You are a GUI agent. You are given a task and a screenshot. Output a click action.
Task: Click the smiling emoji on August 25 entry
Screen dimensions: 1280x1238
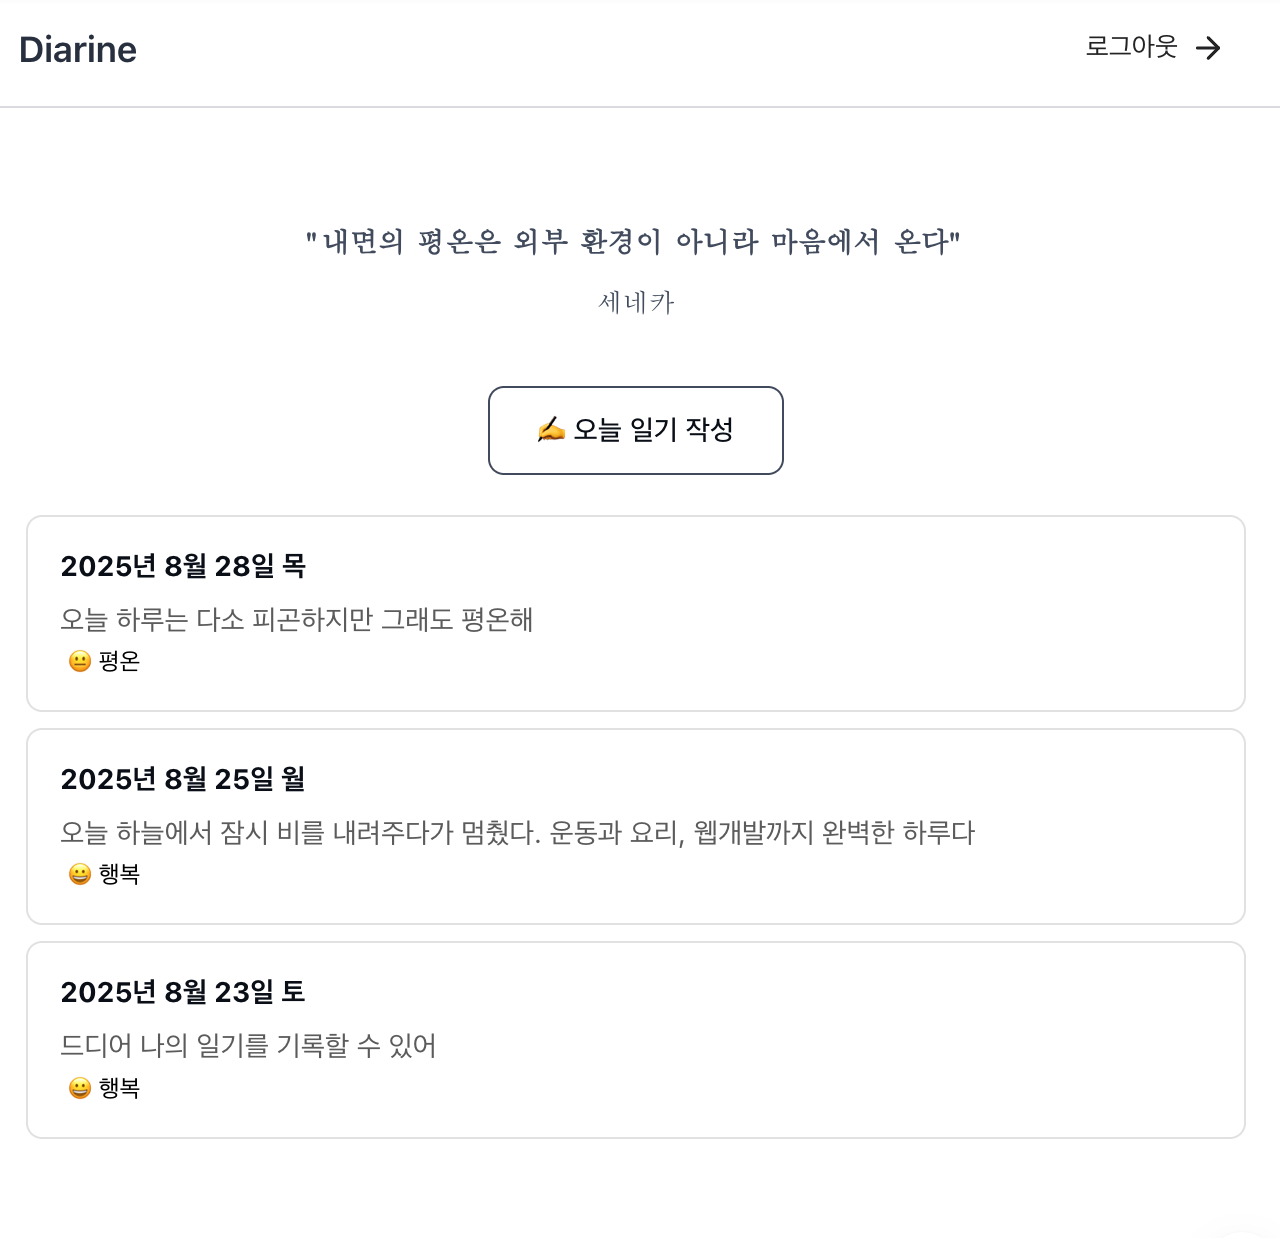[80, 874]
